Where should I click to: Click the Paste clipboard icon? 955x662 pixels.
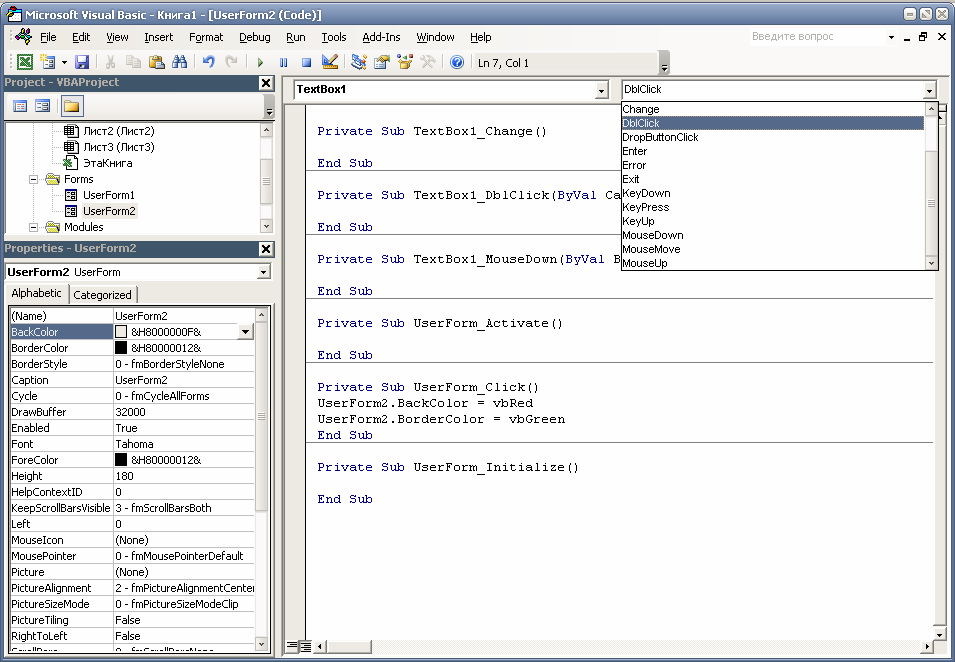[157, 62]
